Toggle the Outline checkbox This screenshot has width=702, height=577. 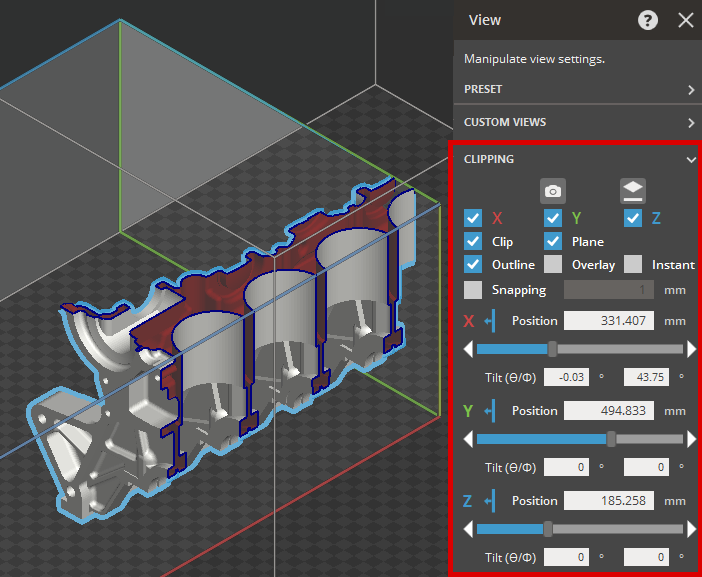(474, 265)
